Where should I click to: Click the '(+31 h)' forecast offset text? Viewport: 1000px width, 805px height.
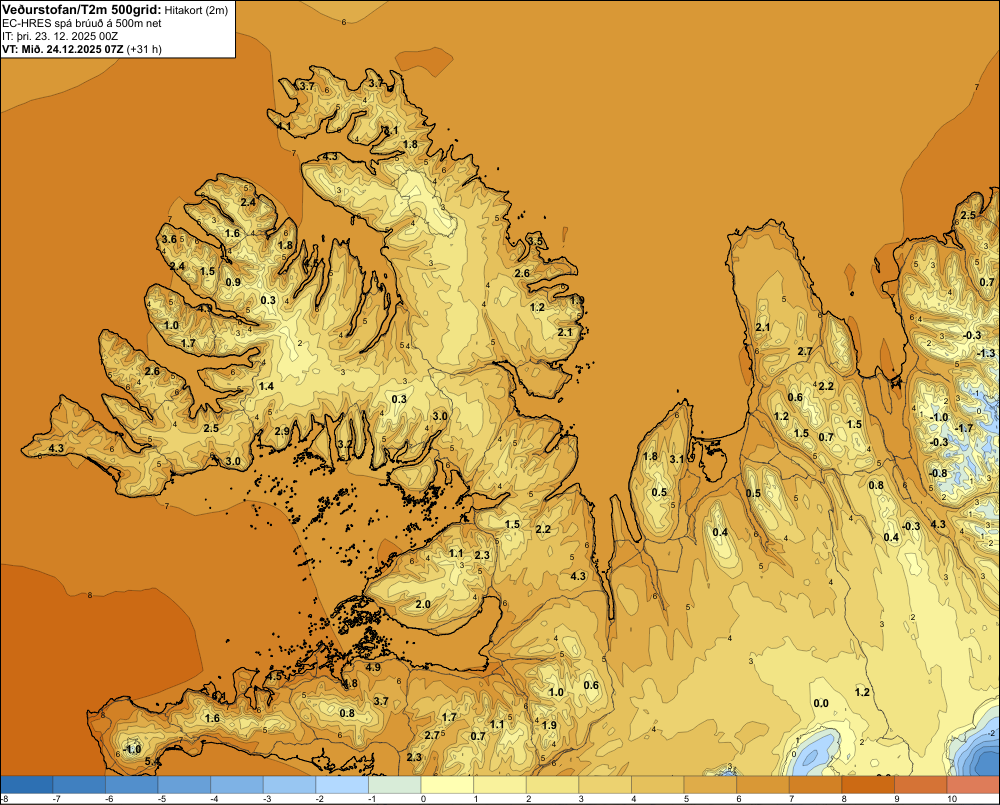click(144, 49)
